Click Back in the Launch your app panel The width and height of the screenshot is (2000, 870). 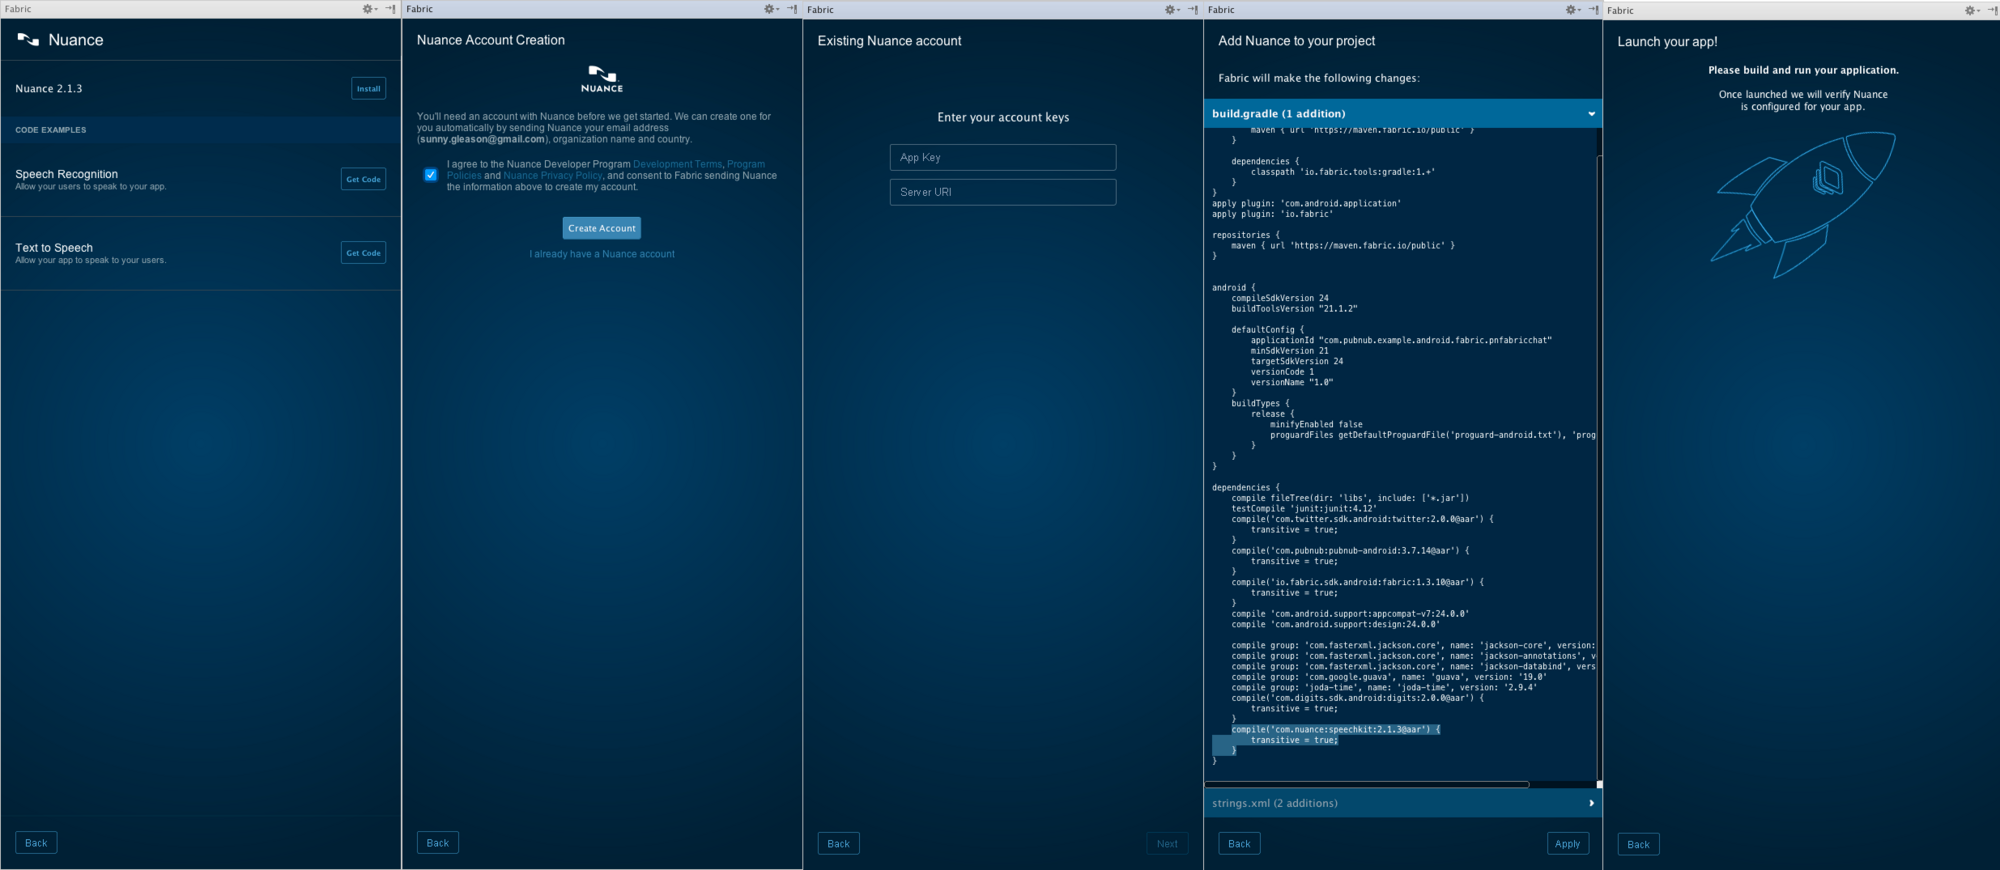pyautogui.click(x=1638, y=845)
